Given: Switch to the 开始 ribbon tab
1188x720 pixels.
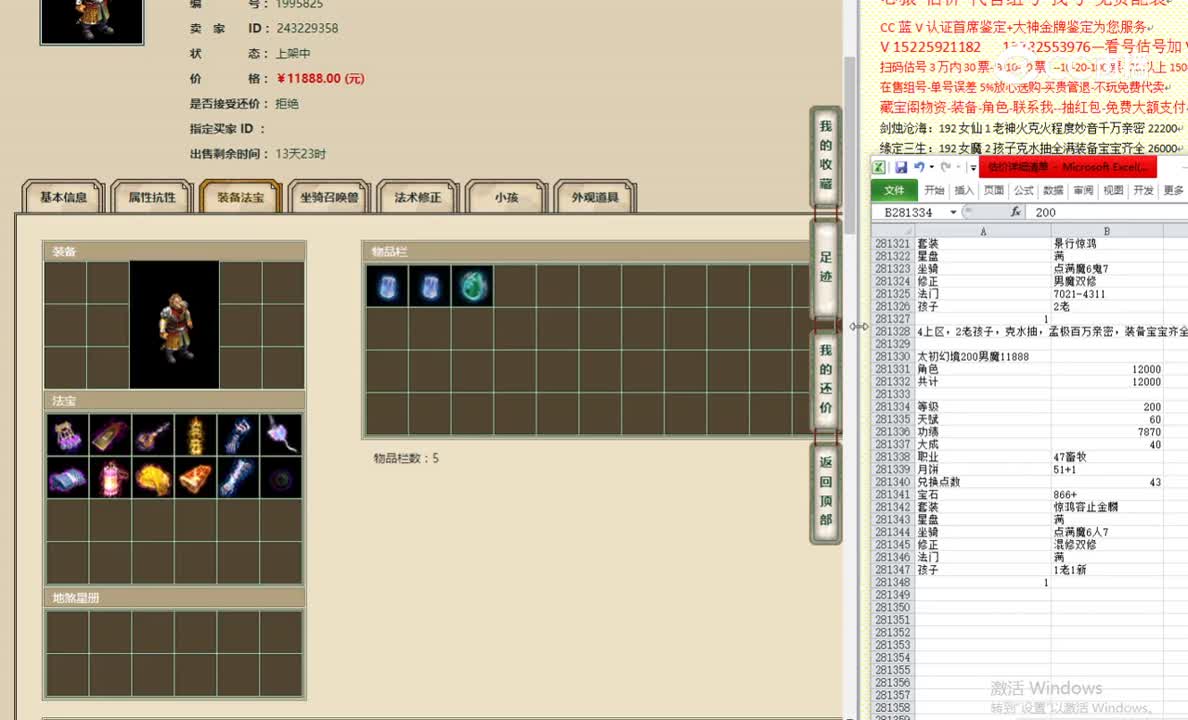Looking at the screenshot, I should coord(934,190).
